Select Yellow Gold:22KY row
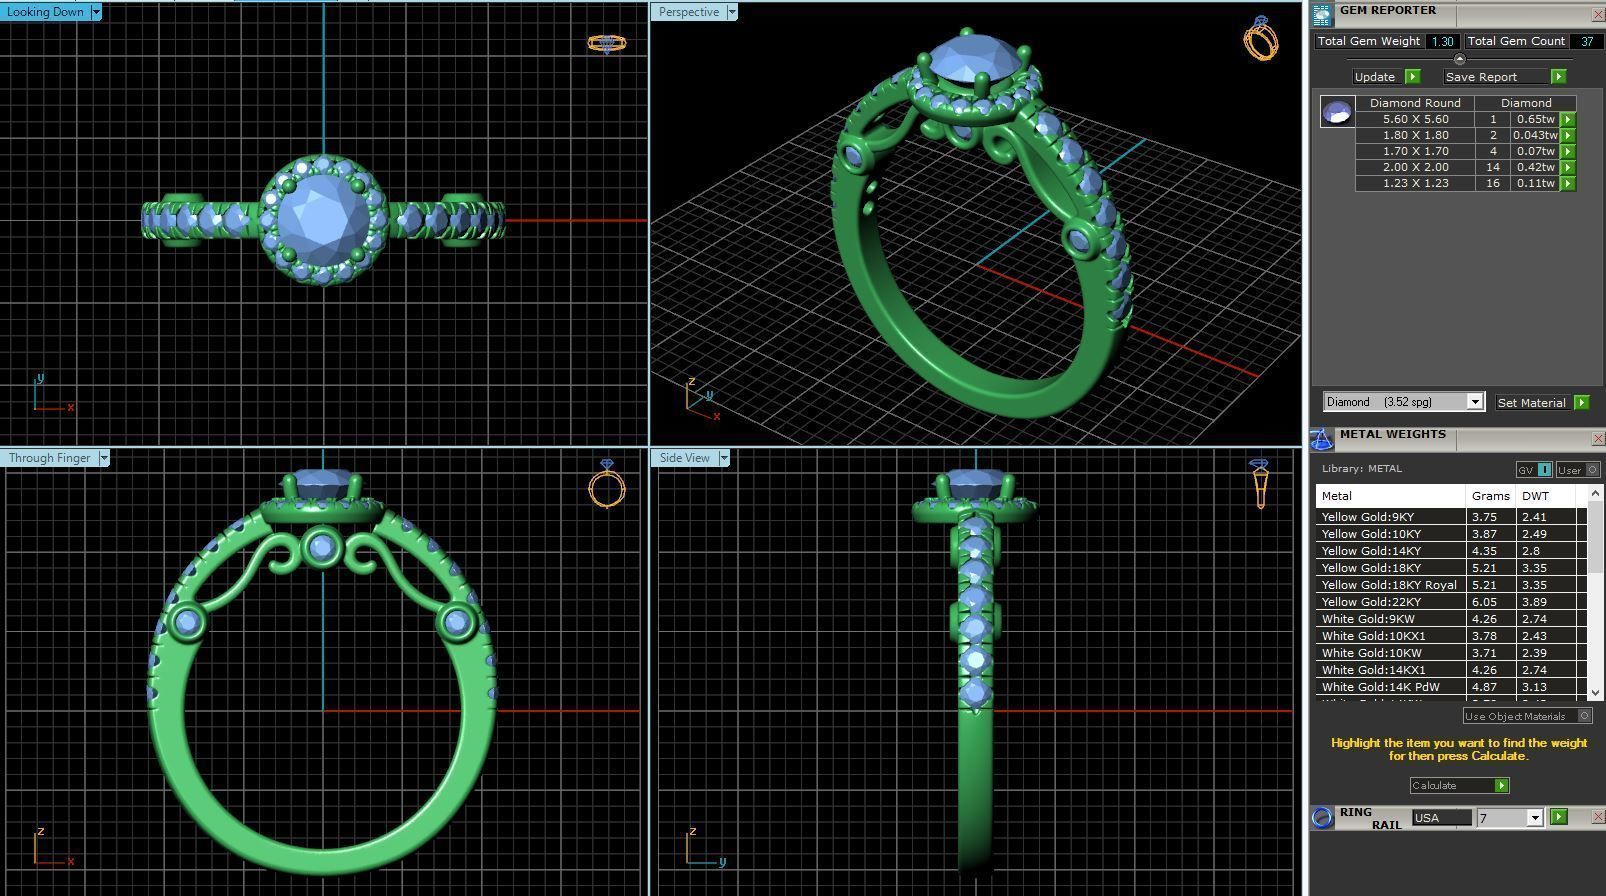The image size is (1606, 896). (x=1450, y=602)
